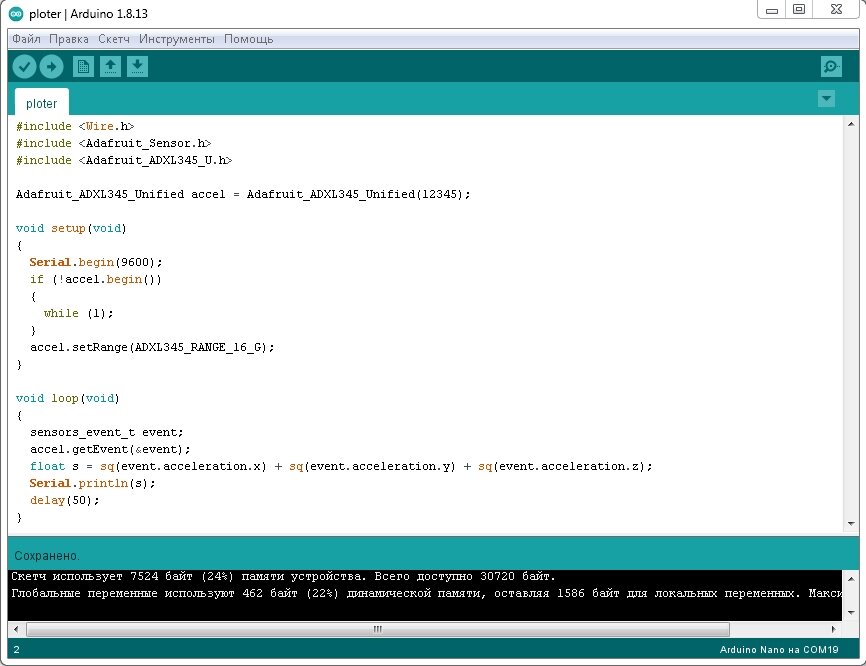Verify the sketch with the checkmark button

(x=24, y=67)
